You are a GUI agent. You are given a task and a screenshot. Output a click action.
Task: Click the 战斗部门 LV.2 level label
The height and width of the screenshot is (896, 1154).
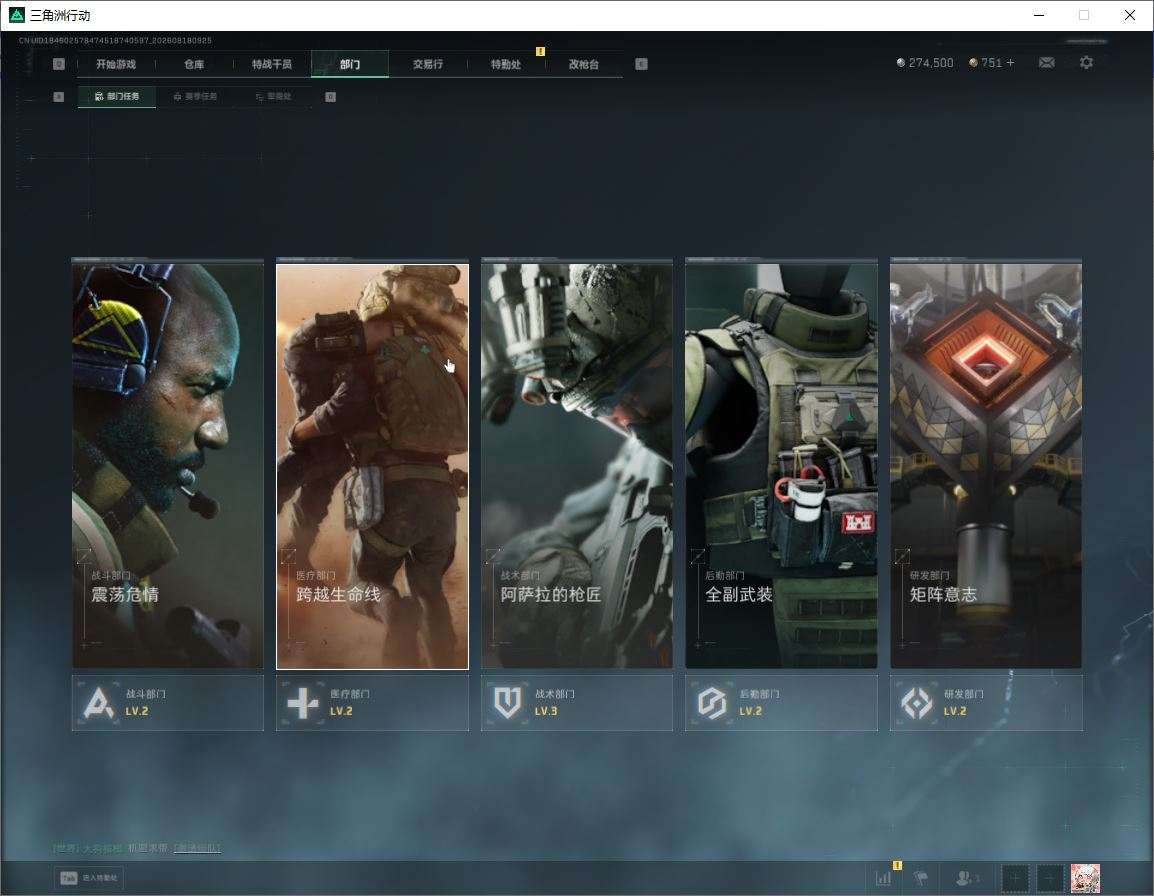coord(137,711)
